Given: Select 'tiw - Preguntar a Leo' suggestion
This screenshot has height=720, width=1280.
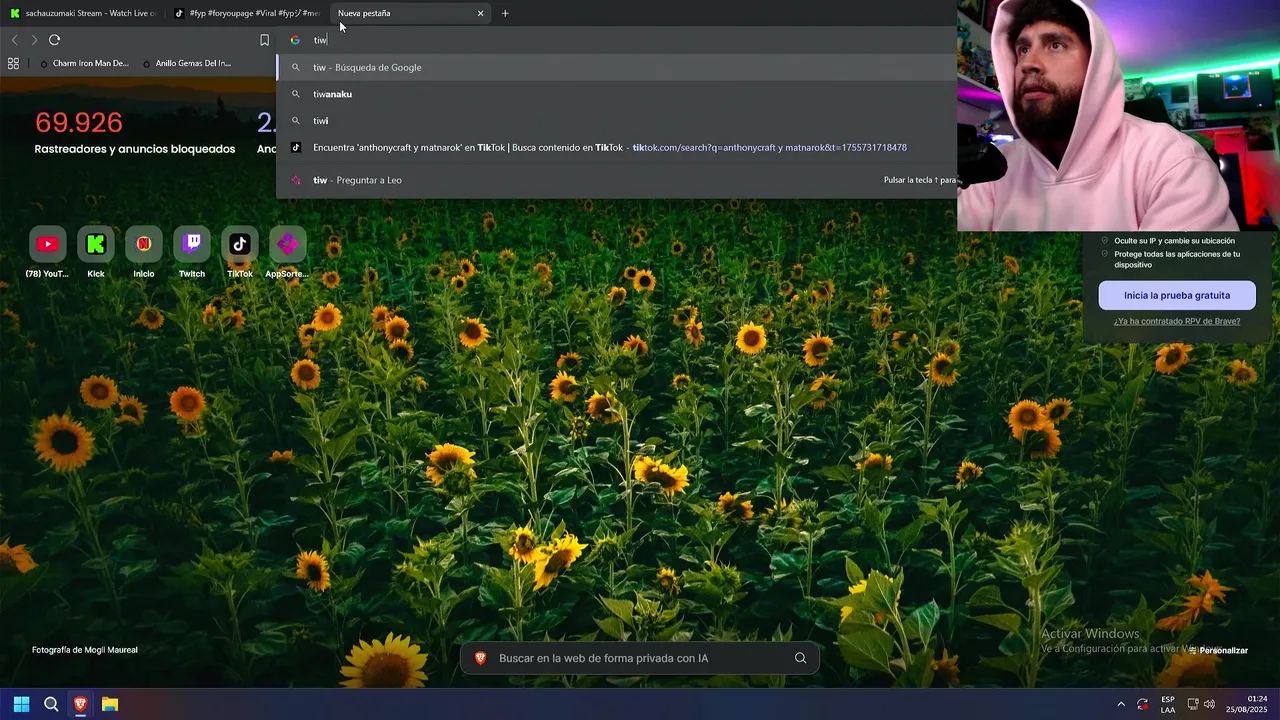Looking at the screenshot, I should coord(617,180).
